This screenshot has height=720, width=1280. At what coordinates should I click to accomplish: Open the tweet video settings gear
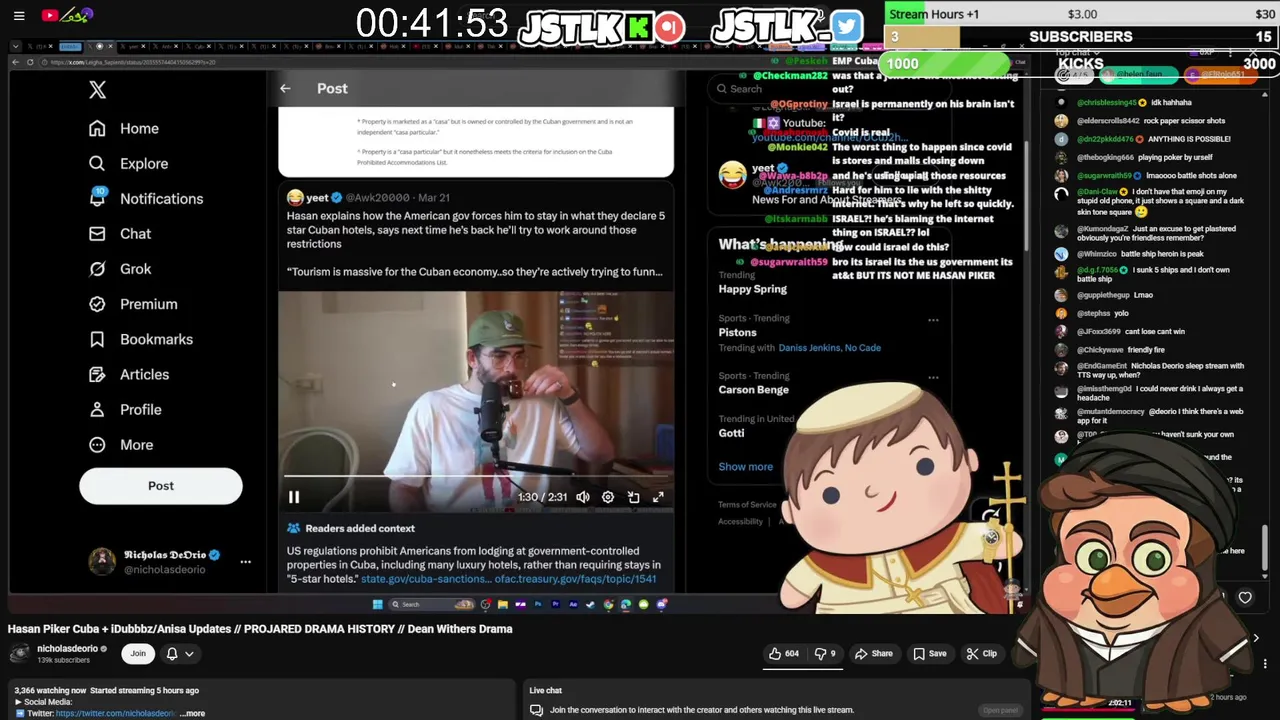[608, 497]
